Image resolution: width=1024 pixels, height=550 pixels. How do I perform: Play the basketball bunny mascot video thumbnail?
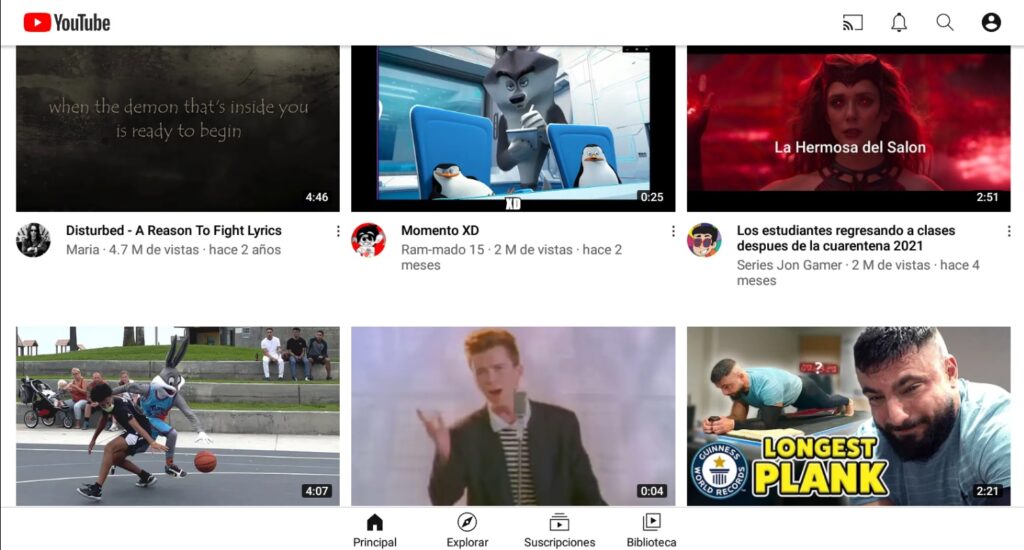[178, 415]
